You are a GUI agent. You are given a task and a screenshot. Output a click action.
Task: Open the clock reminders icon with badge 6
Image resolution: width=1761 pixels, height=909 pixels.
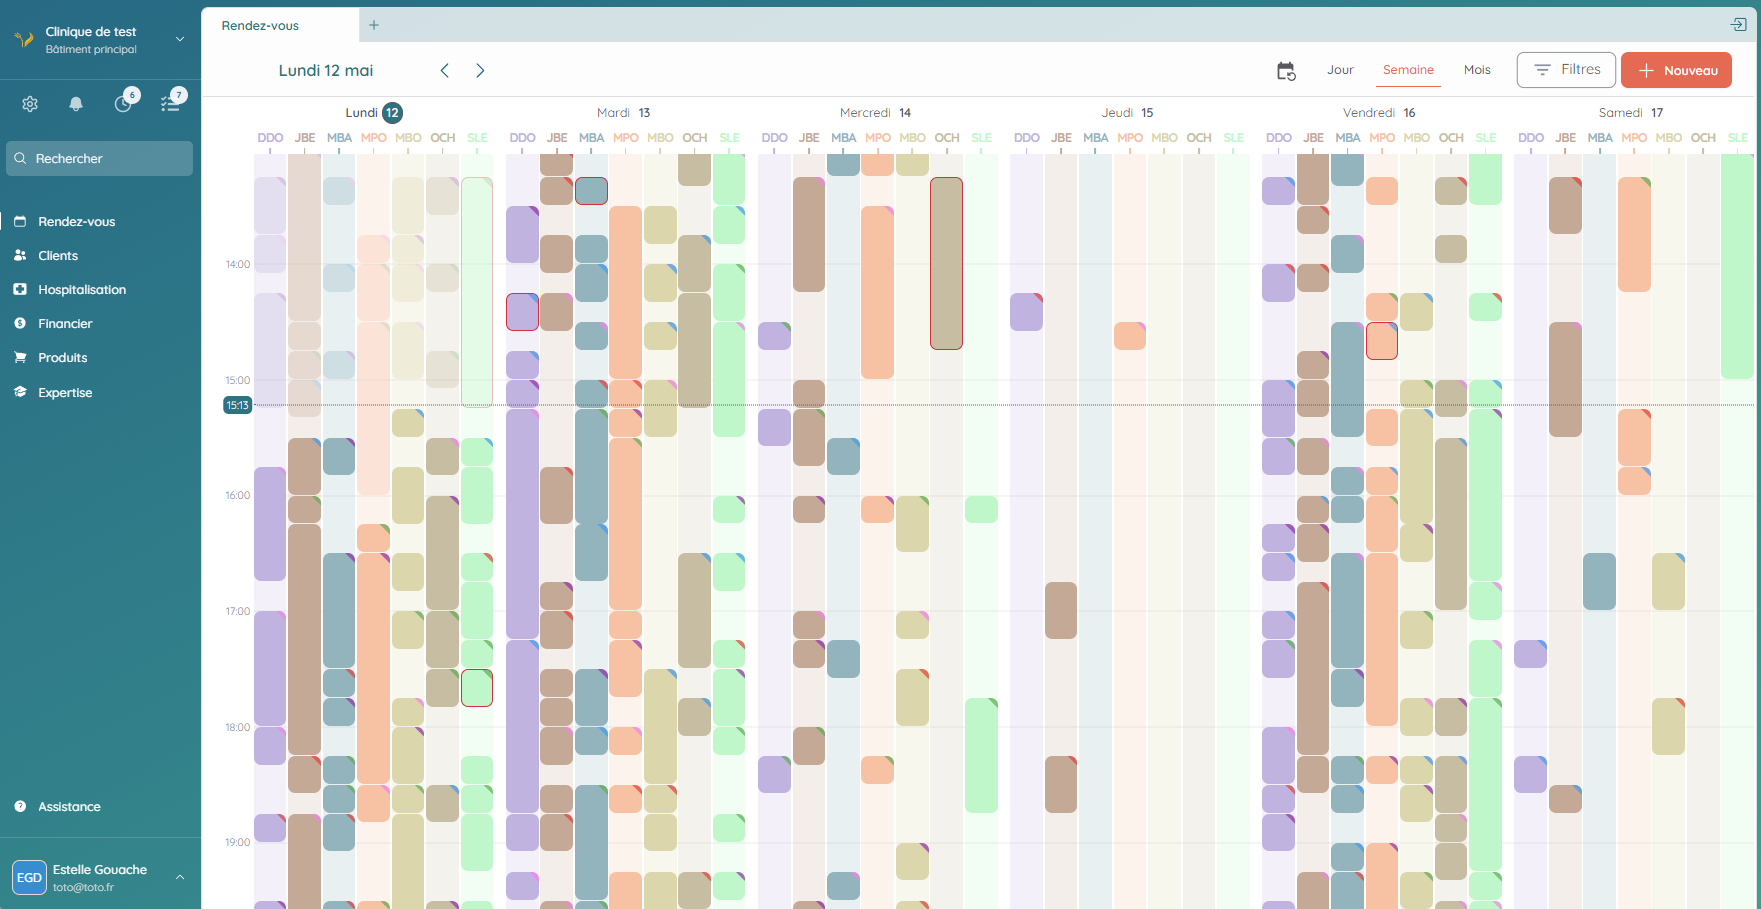[x=123, y=103]
